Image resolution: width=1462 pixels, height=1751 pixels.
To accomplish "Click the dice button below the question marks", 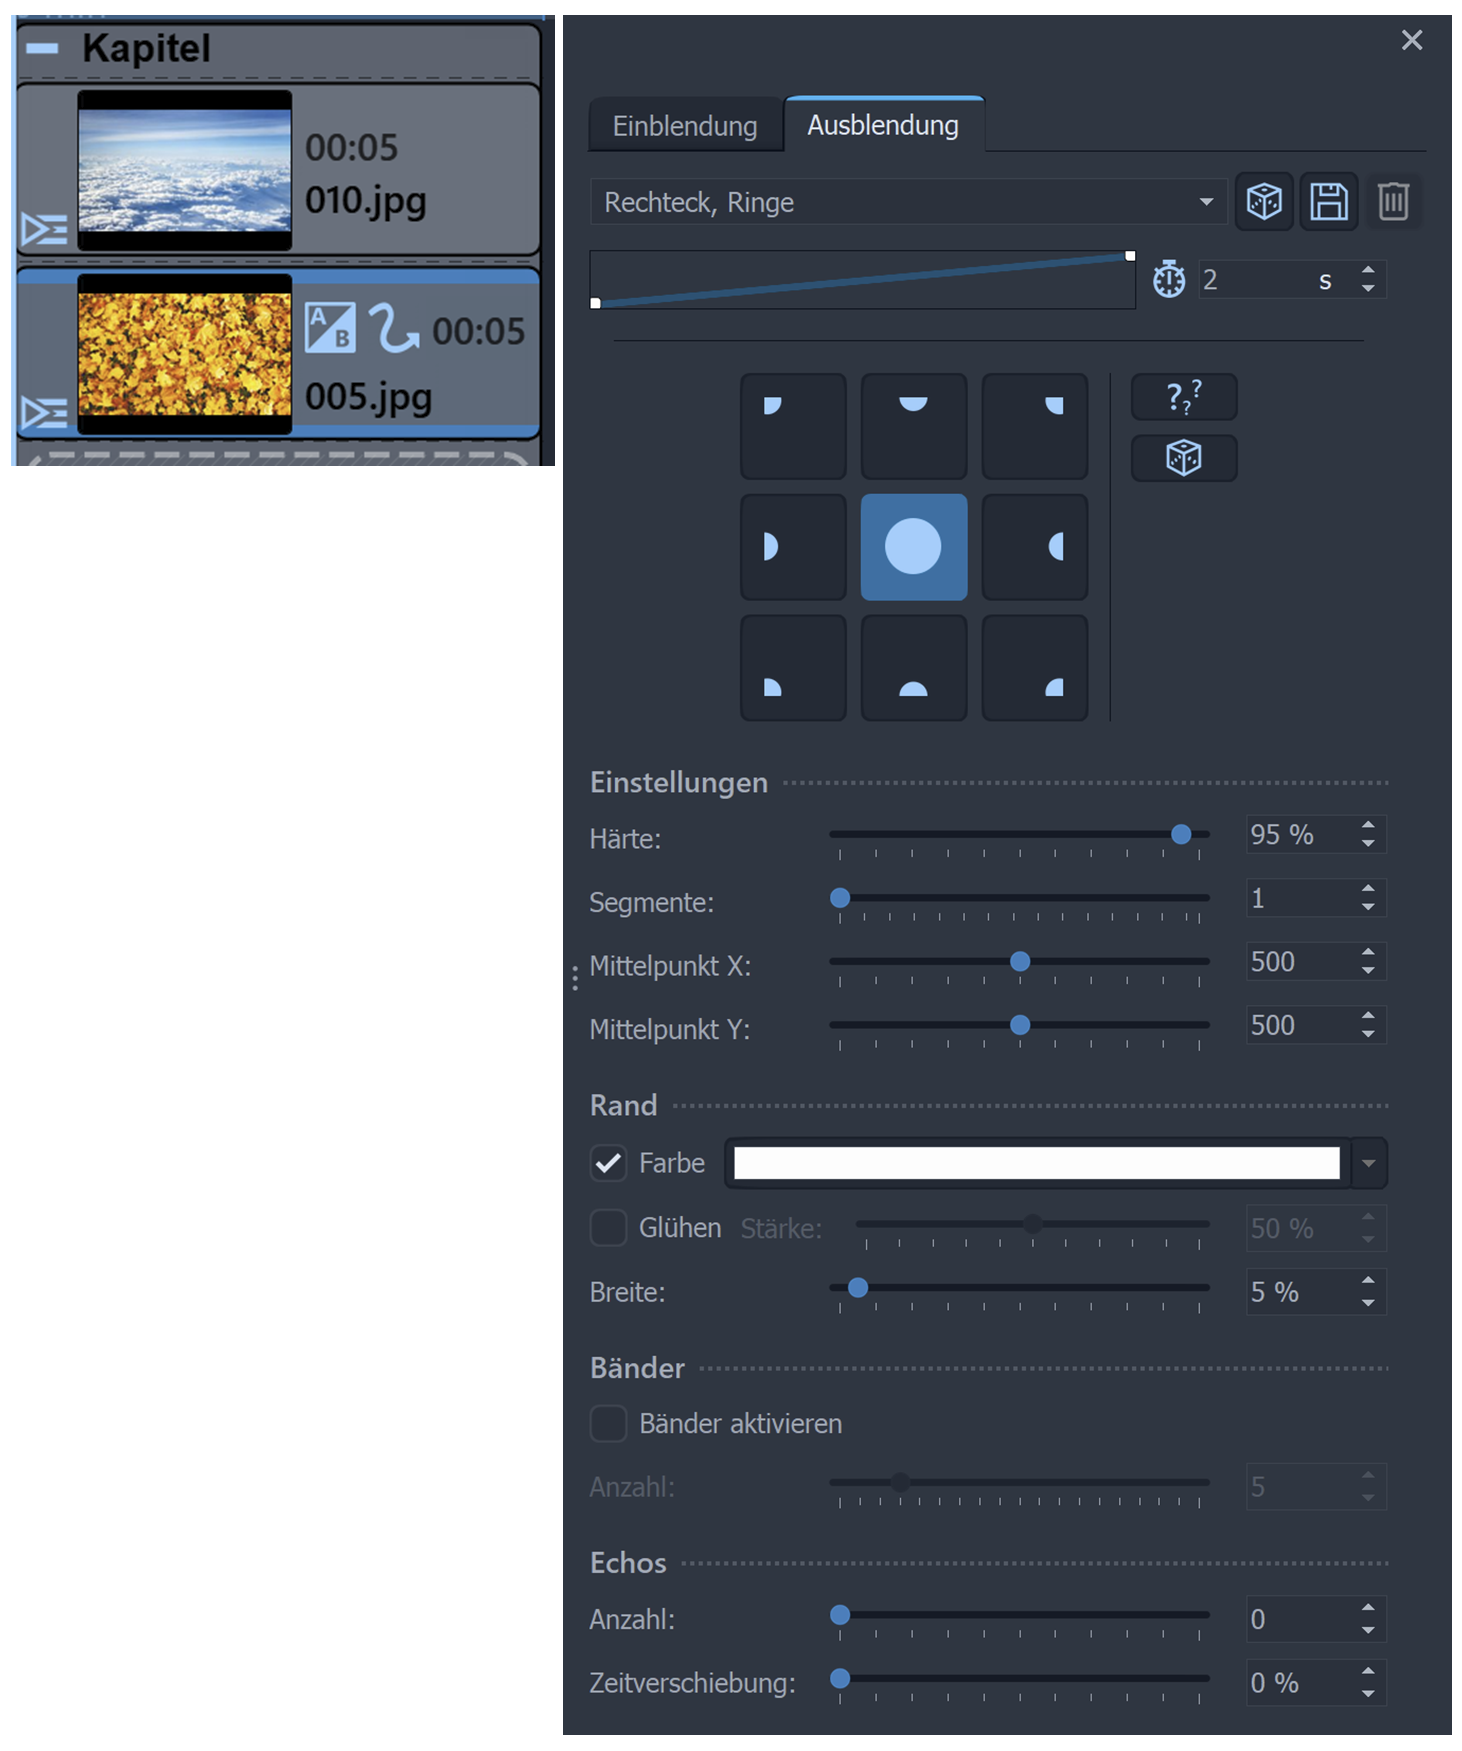I will tap(1183, 458).
